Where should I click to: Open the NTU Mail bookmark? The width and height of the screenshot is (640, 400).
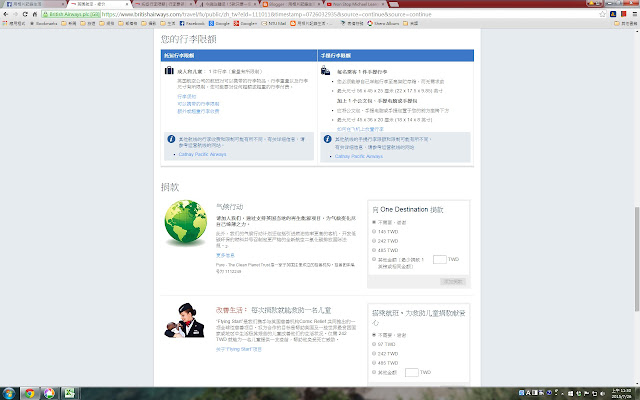point(273,23)
